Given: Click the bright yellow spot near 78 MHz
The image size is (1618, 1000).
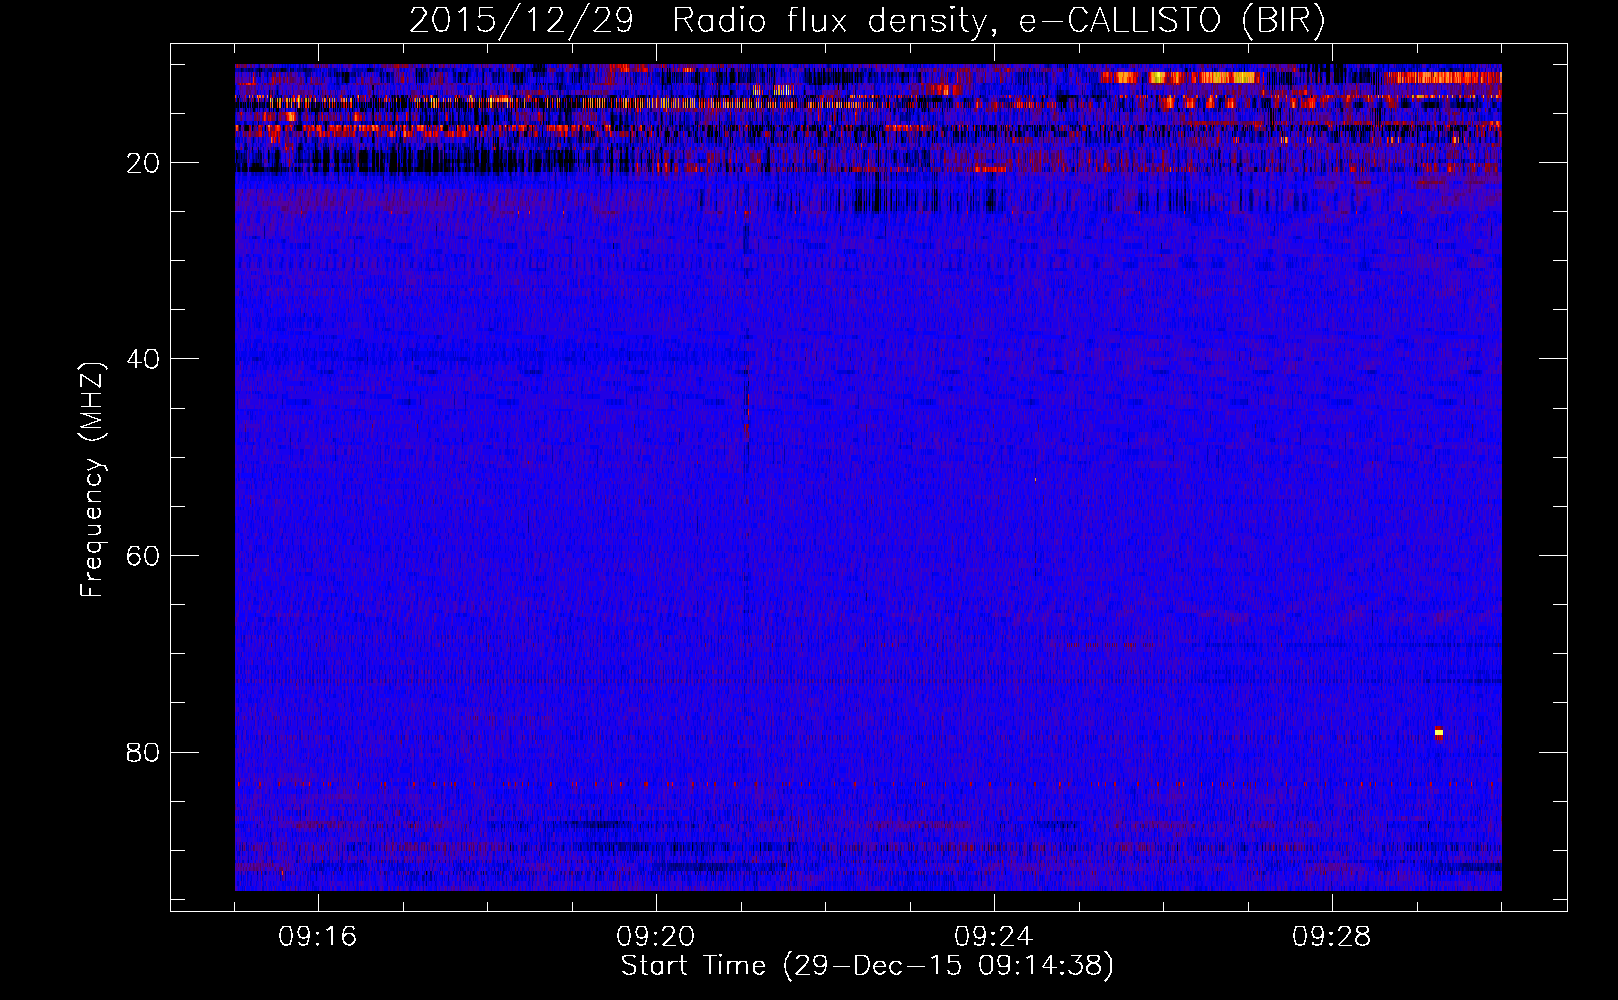Looking at the screenshot, I should tap(1439, 732).
